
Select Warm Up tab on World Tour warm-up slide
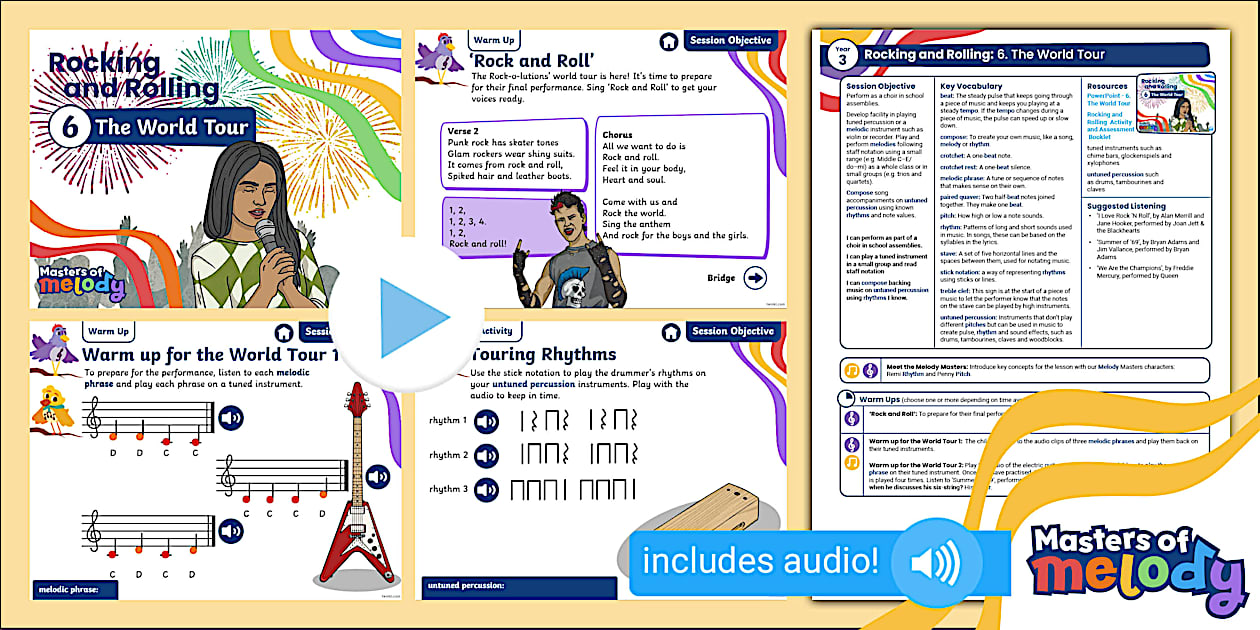[108, 331]
